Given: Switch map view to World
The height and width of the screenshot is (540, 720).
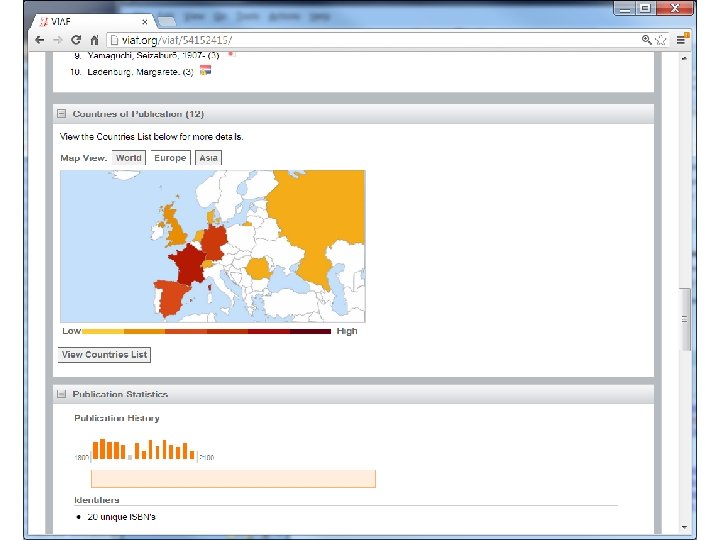Looking at the screenshot, I should [129, 158].
